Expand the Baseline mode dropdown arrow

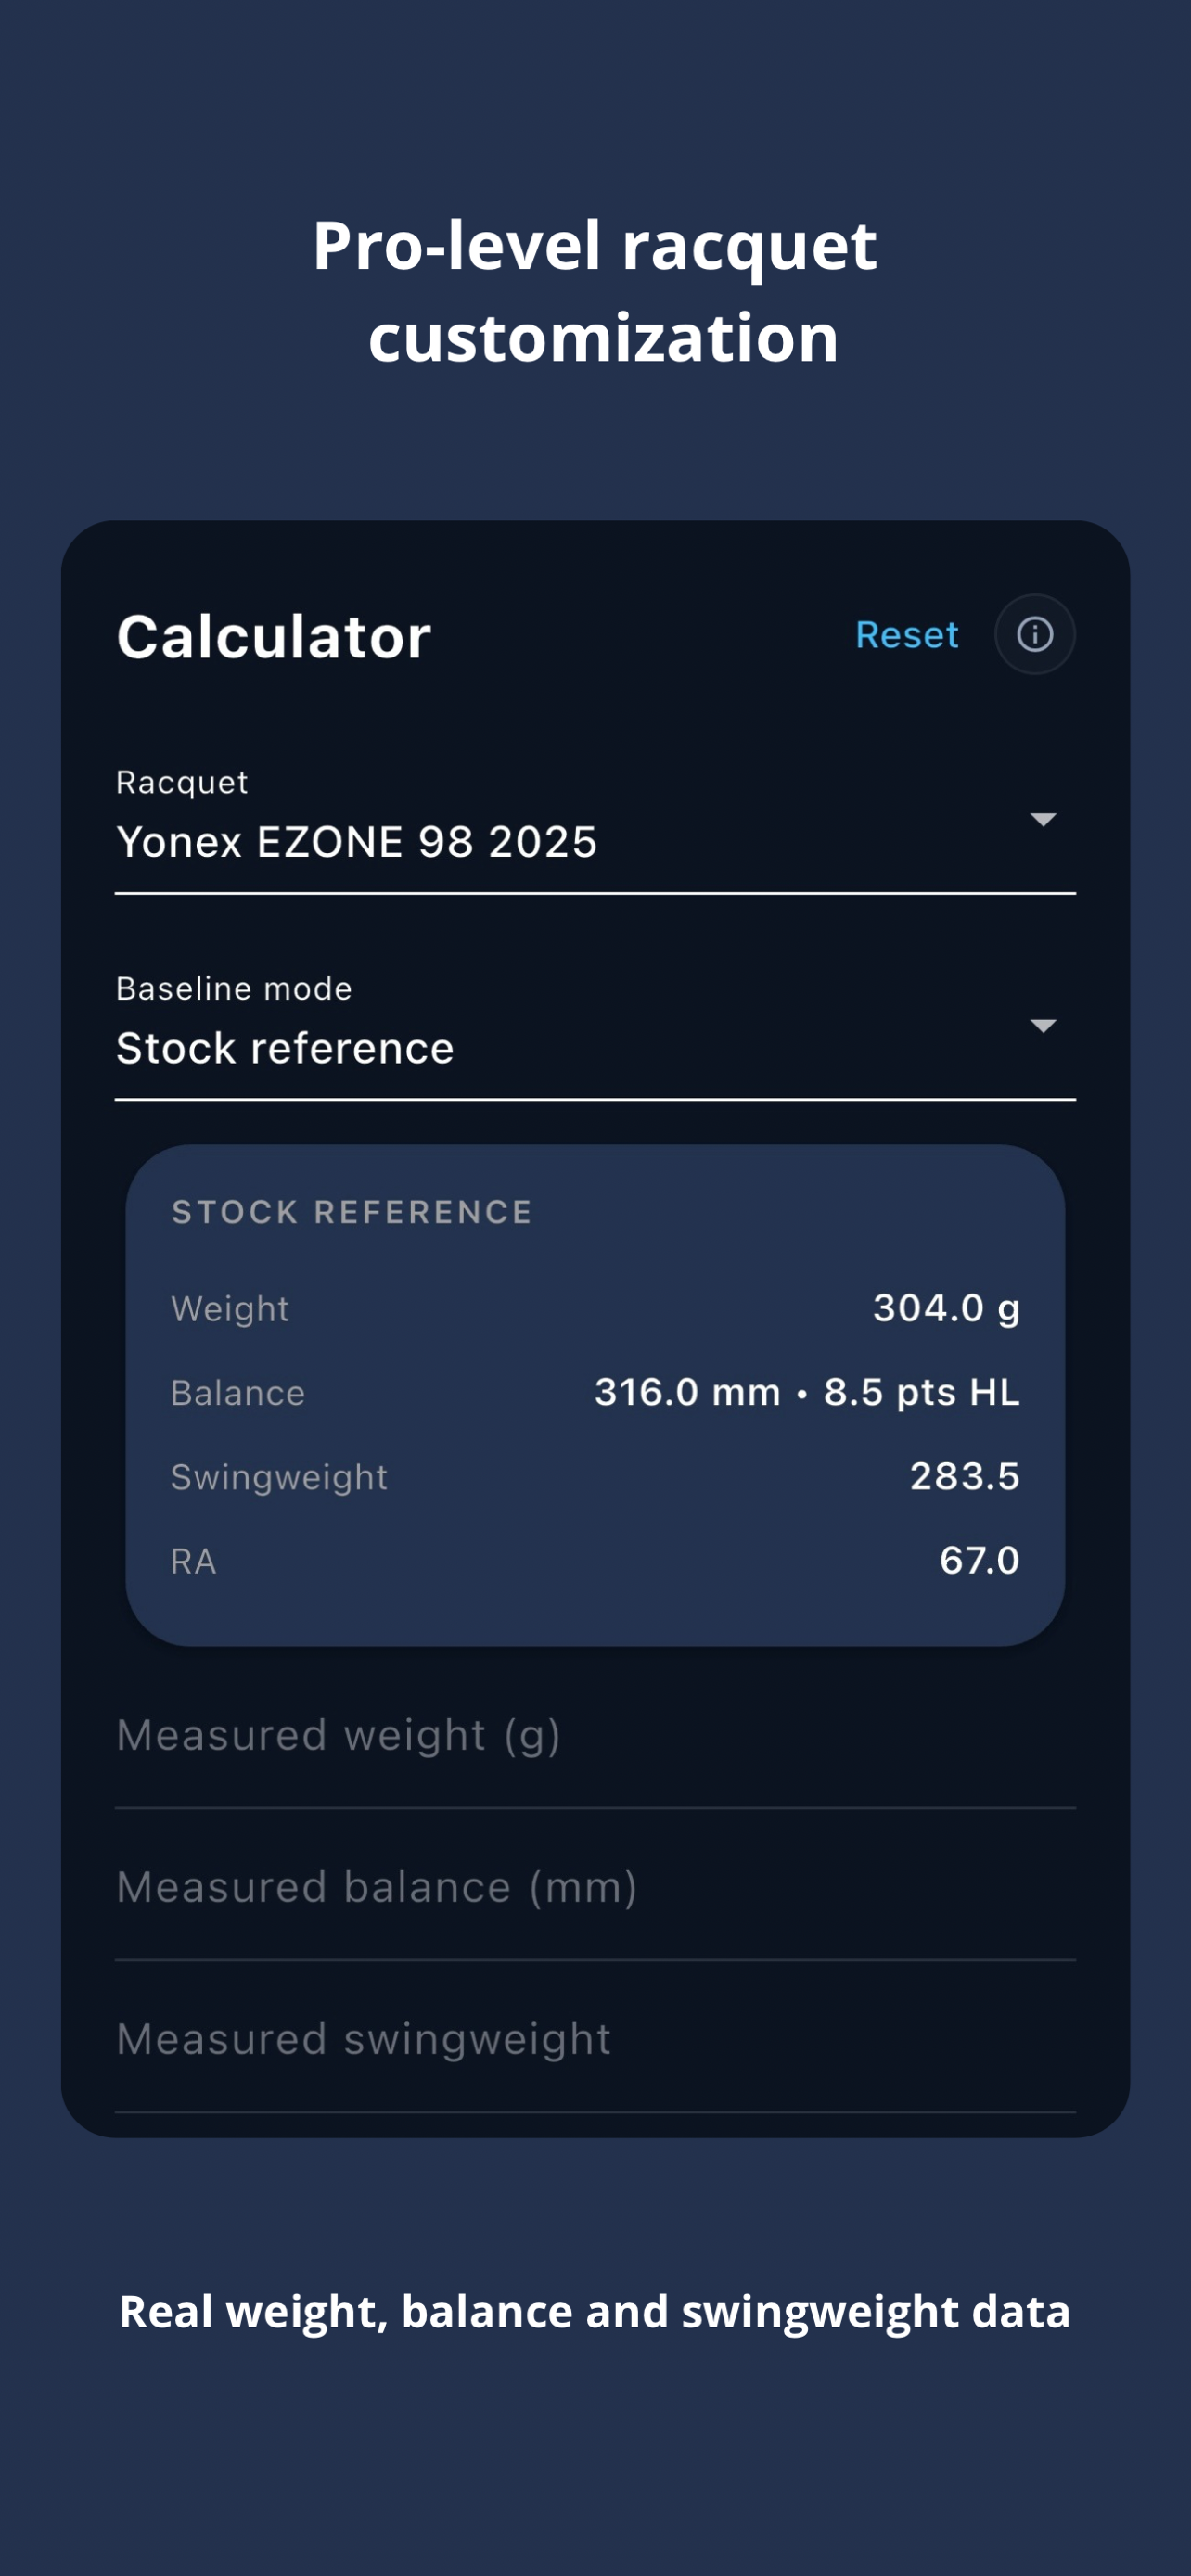[x=1043, y=1026]
